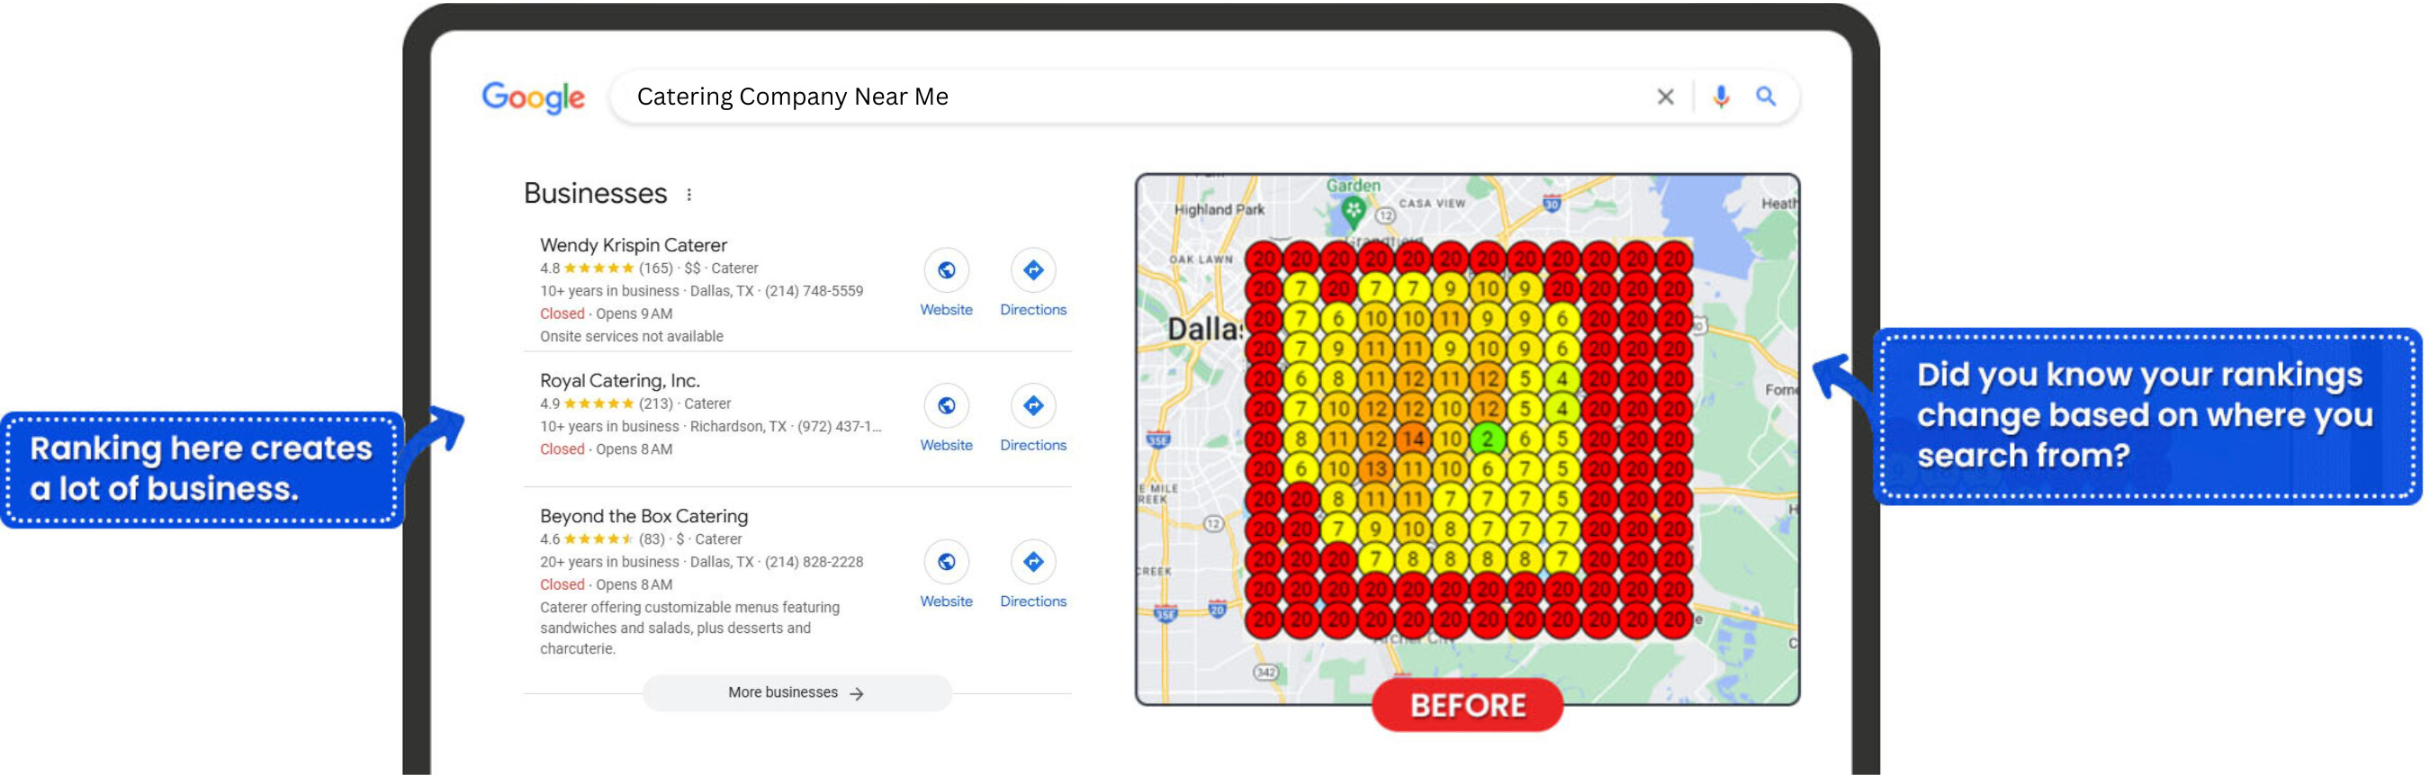Open the Beyond the Box Catering listing
Screen dimensions: 2430x777
click(644, 516)
